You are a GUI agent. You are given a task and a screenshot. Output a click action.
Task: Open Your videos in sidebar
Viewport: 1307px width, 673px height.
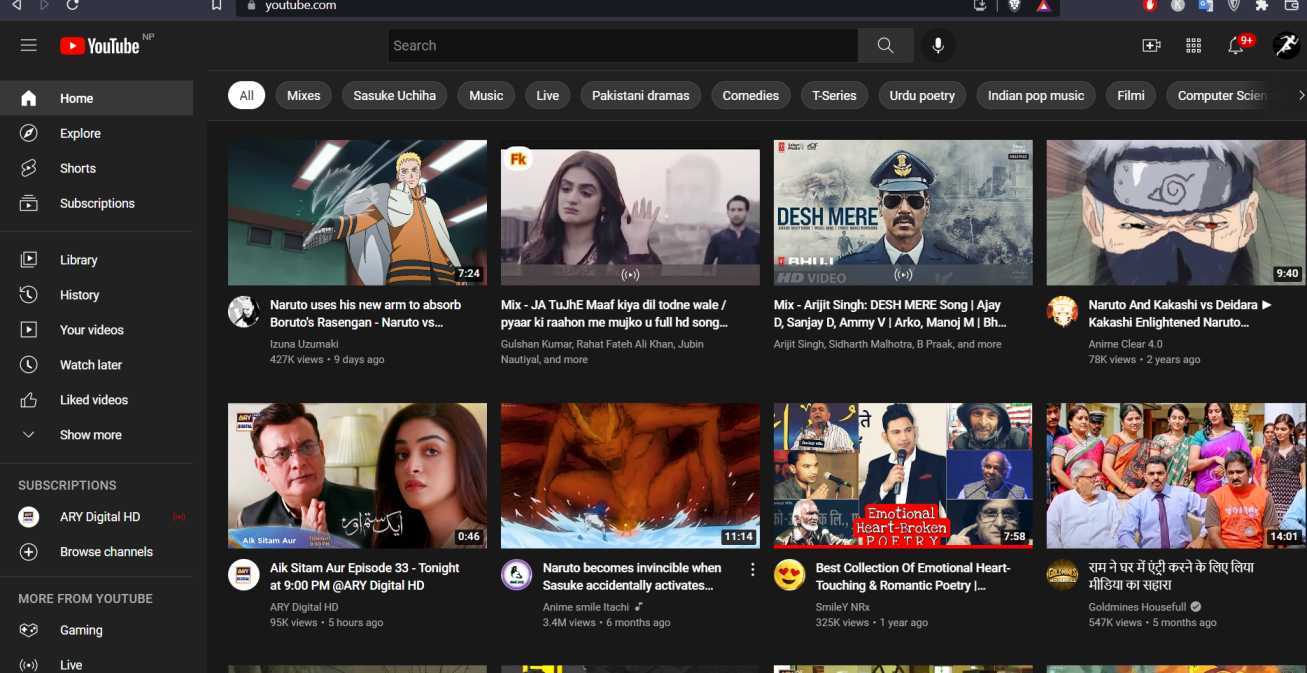tap(97, 330)
